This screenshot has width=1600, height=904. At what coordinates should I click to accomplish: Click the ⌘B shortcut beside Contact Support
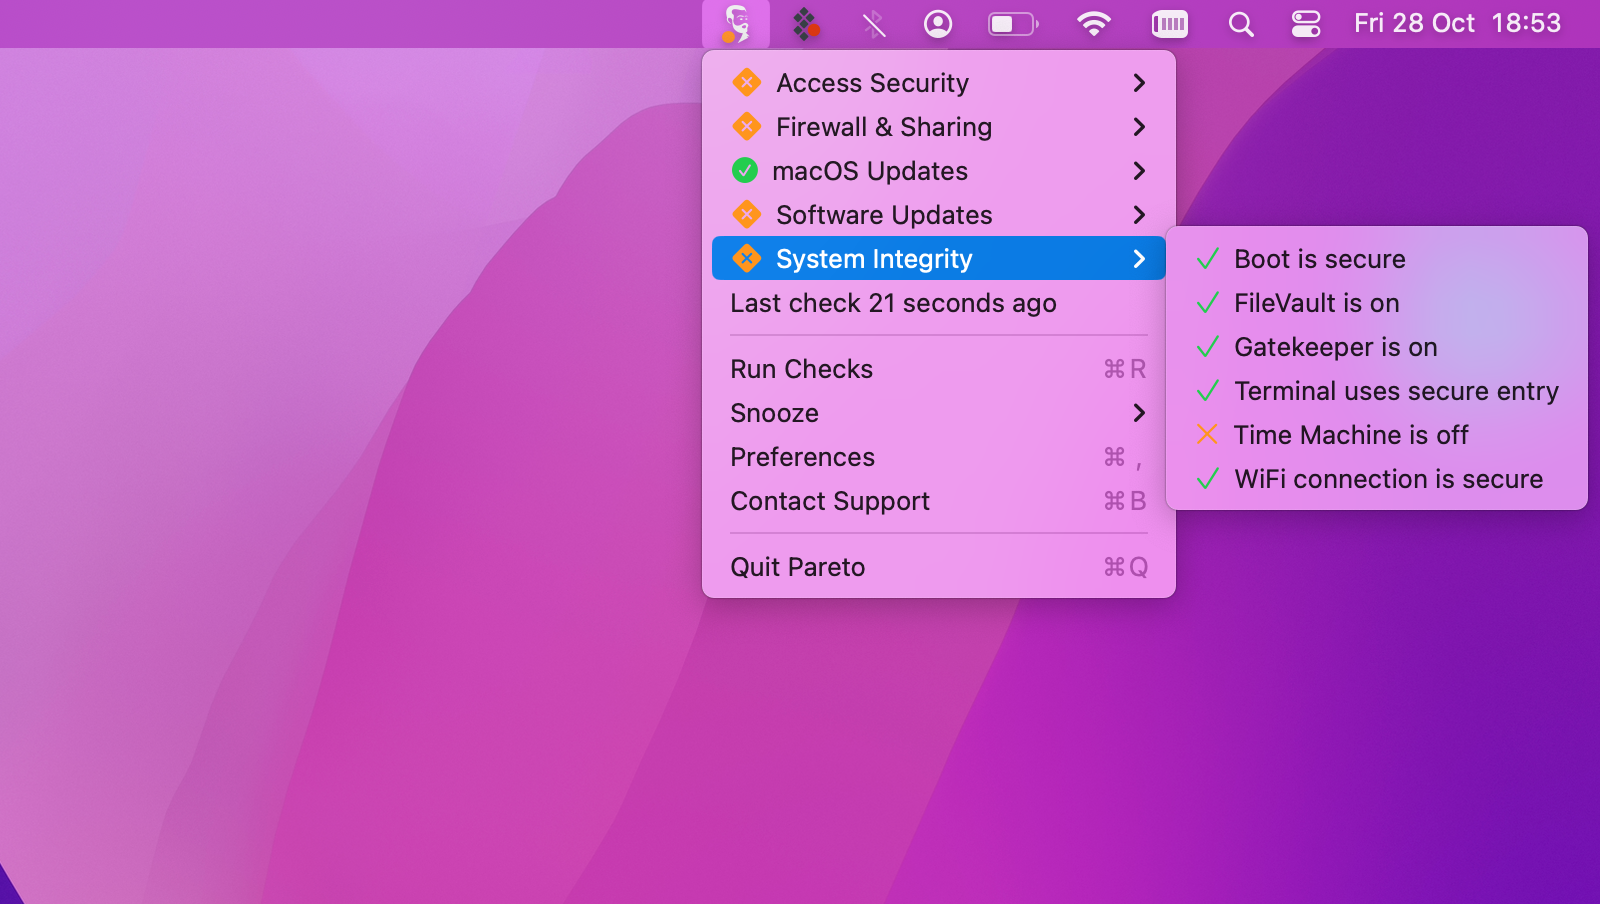point(1125,501)
